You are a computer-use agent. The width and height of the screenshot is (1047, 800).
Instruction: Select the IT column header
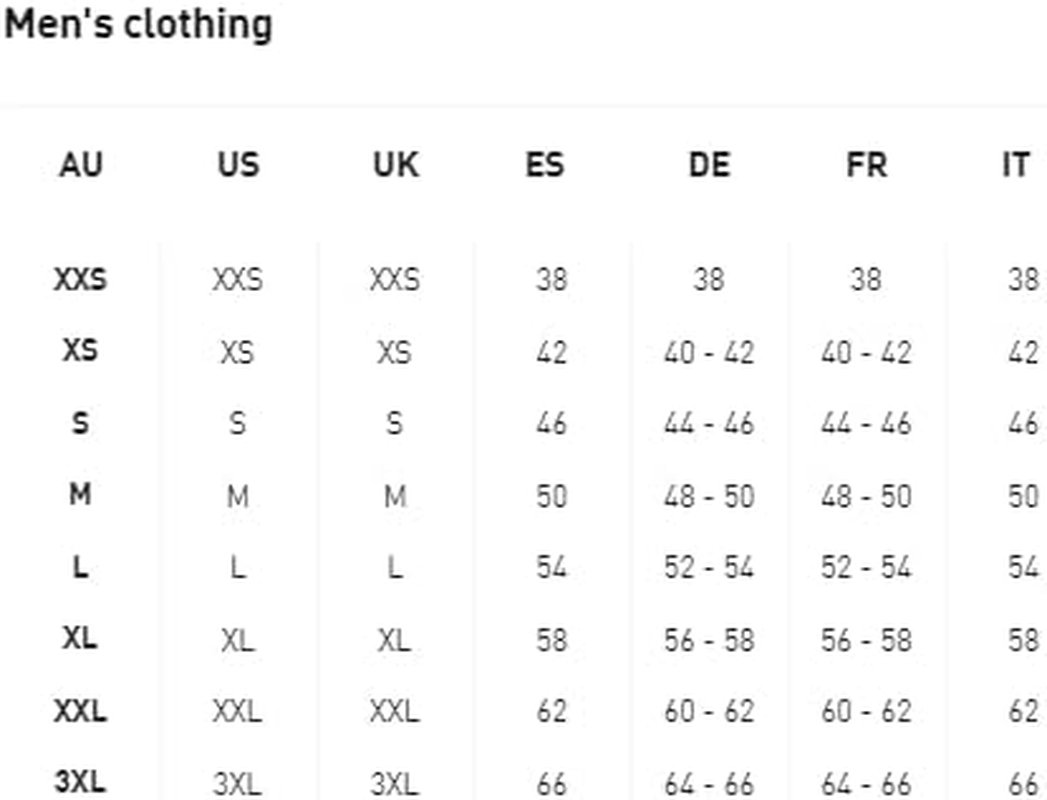1015,164
